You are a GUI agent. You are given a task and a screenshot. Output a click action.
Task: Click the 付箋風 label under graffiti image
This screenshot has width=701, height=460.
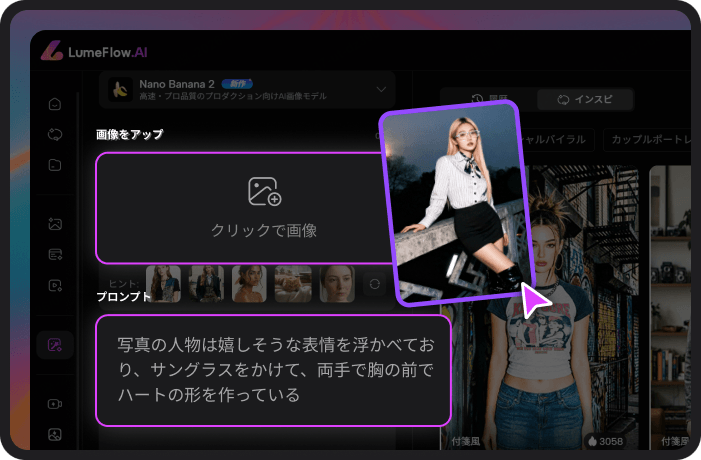point(465,442)
